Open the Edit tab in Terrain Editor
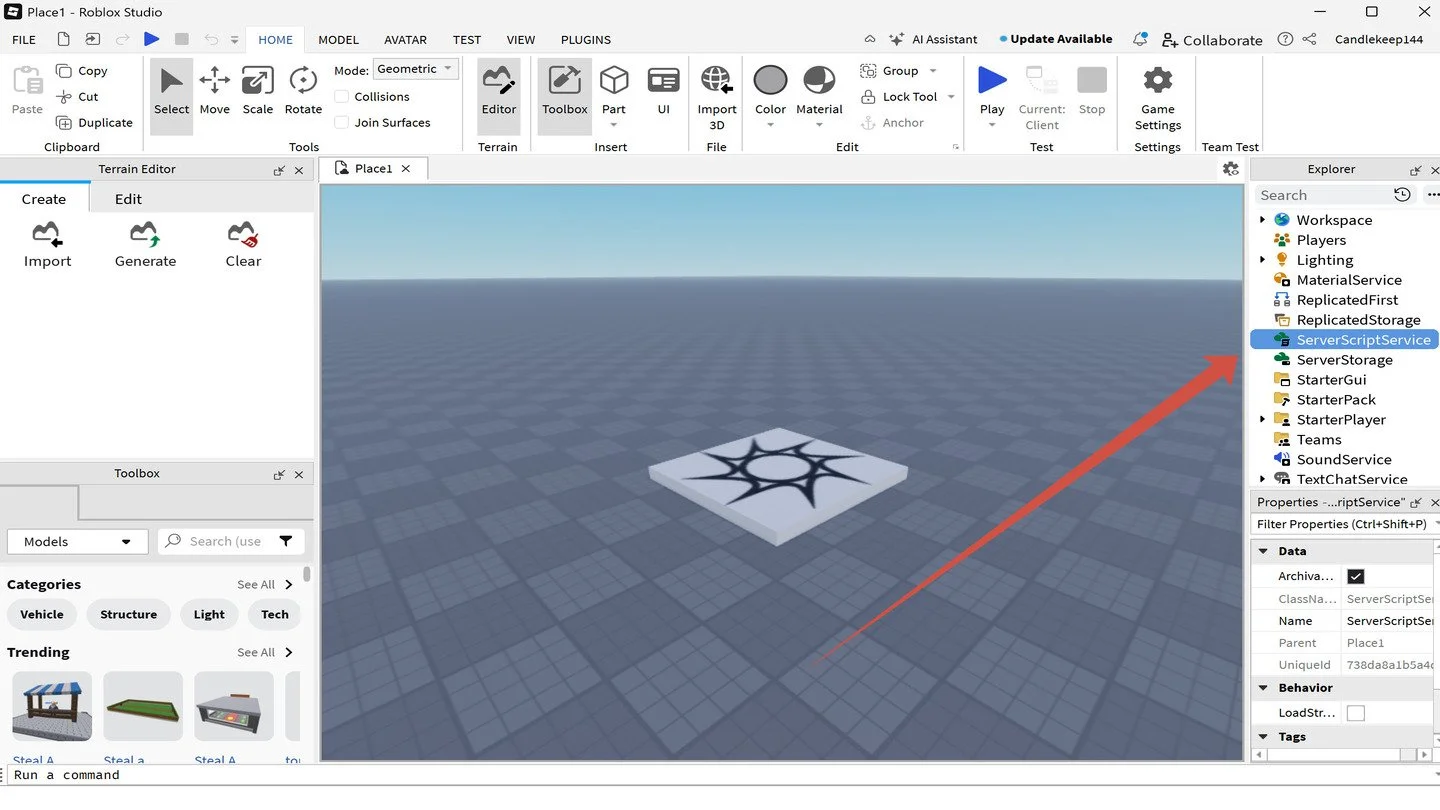The height and width of the screenshot is (810, 1440). tap(128, 199)
